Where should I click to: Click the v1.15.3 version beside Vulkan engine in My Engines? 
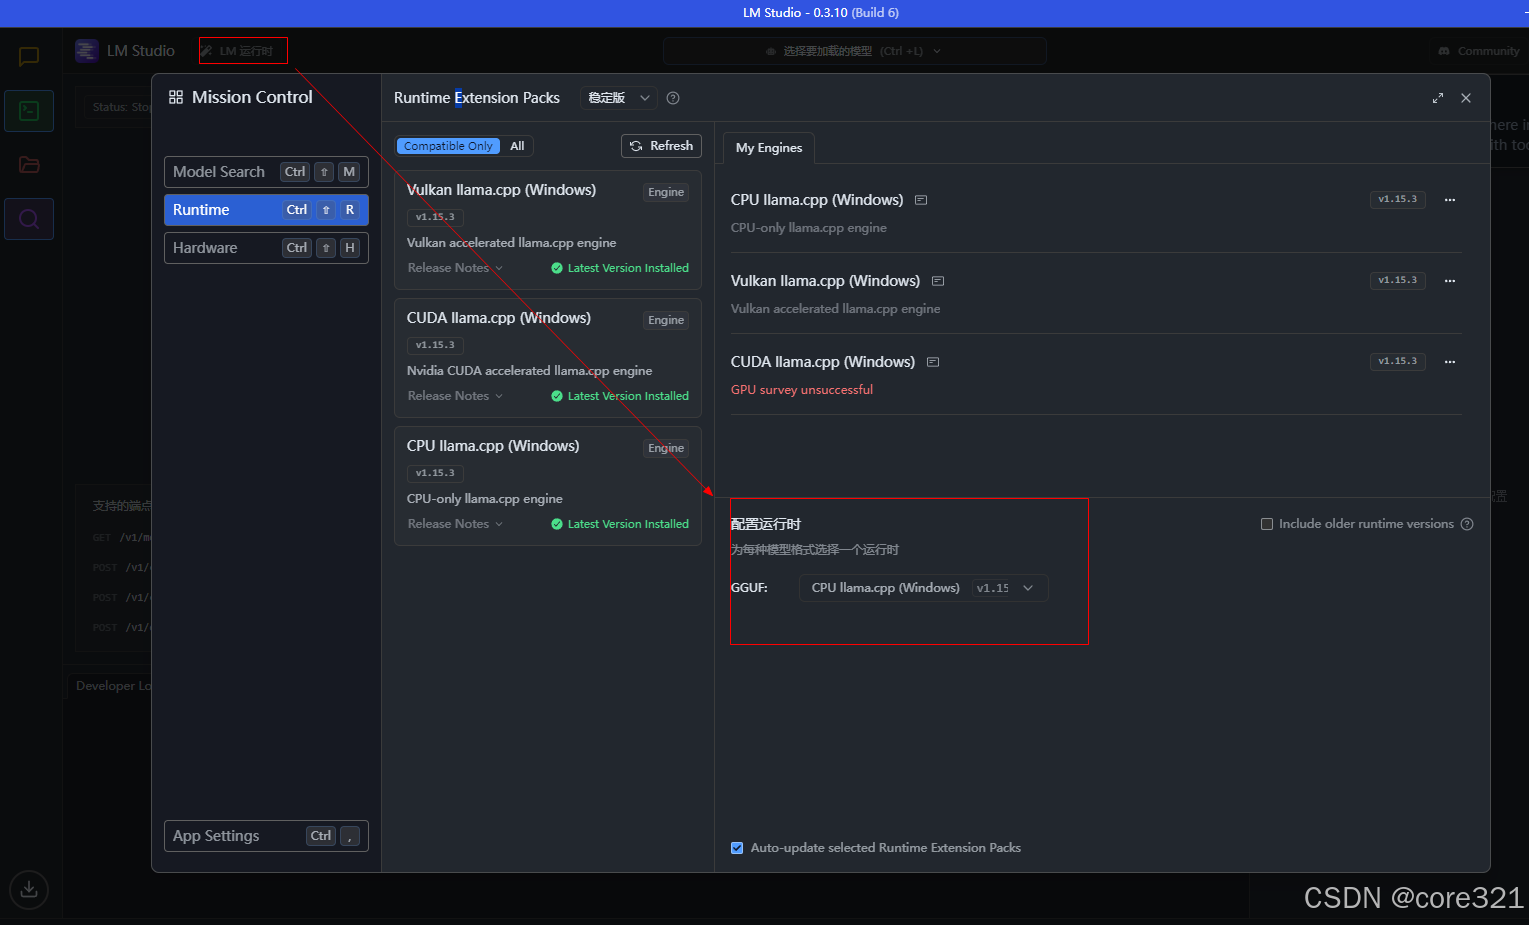click(x=1398, y=280)
